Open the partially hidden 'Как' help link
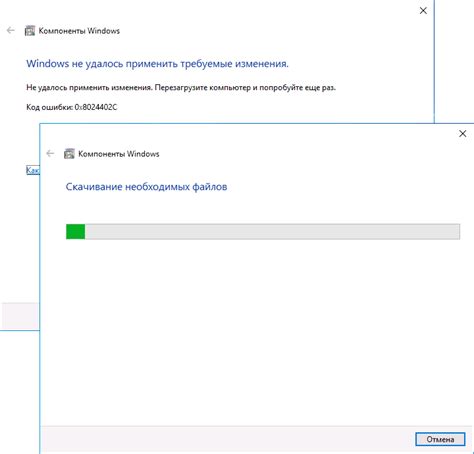This screenshot has height=454, width=474. pos(33,170)
